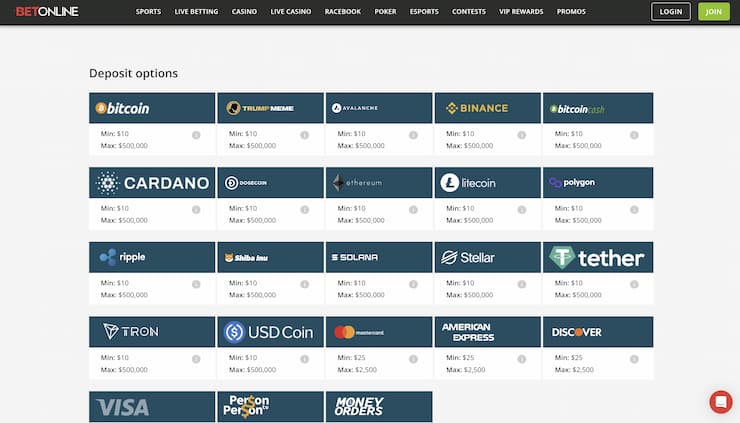Open USD Coin info icon
The image size is (740, 423).
click(305, 359)
